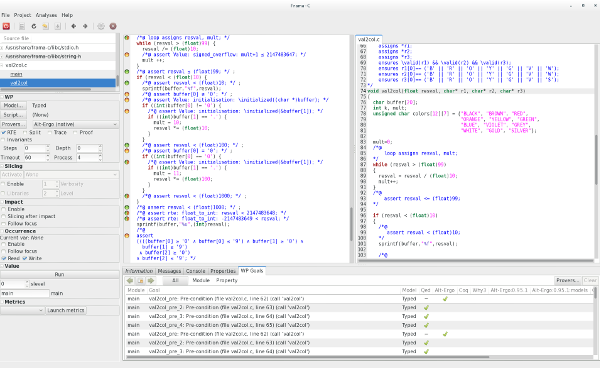Enable the Invariants checkbox
600x368 pixels.
coord(4,140)
